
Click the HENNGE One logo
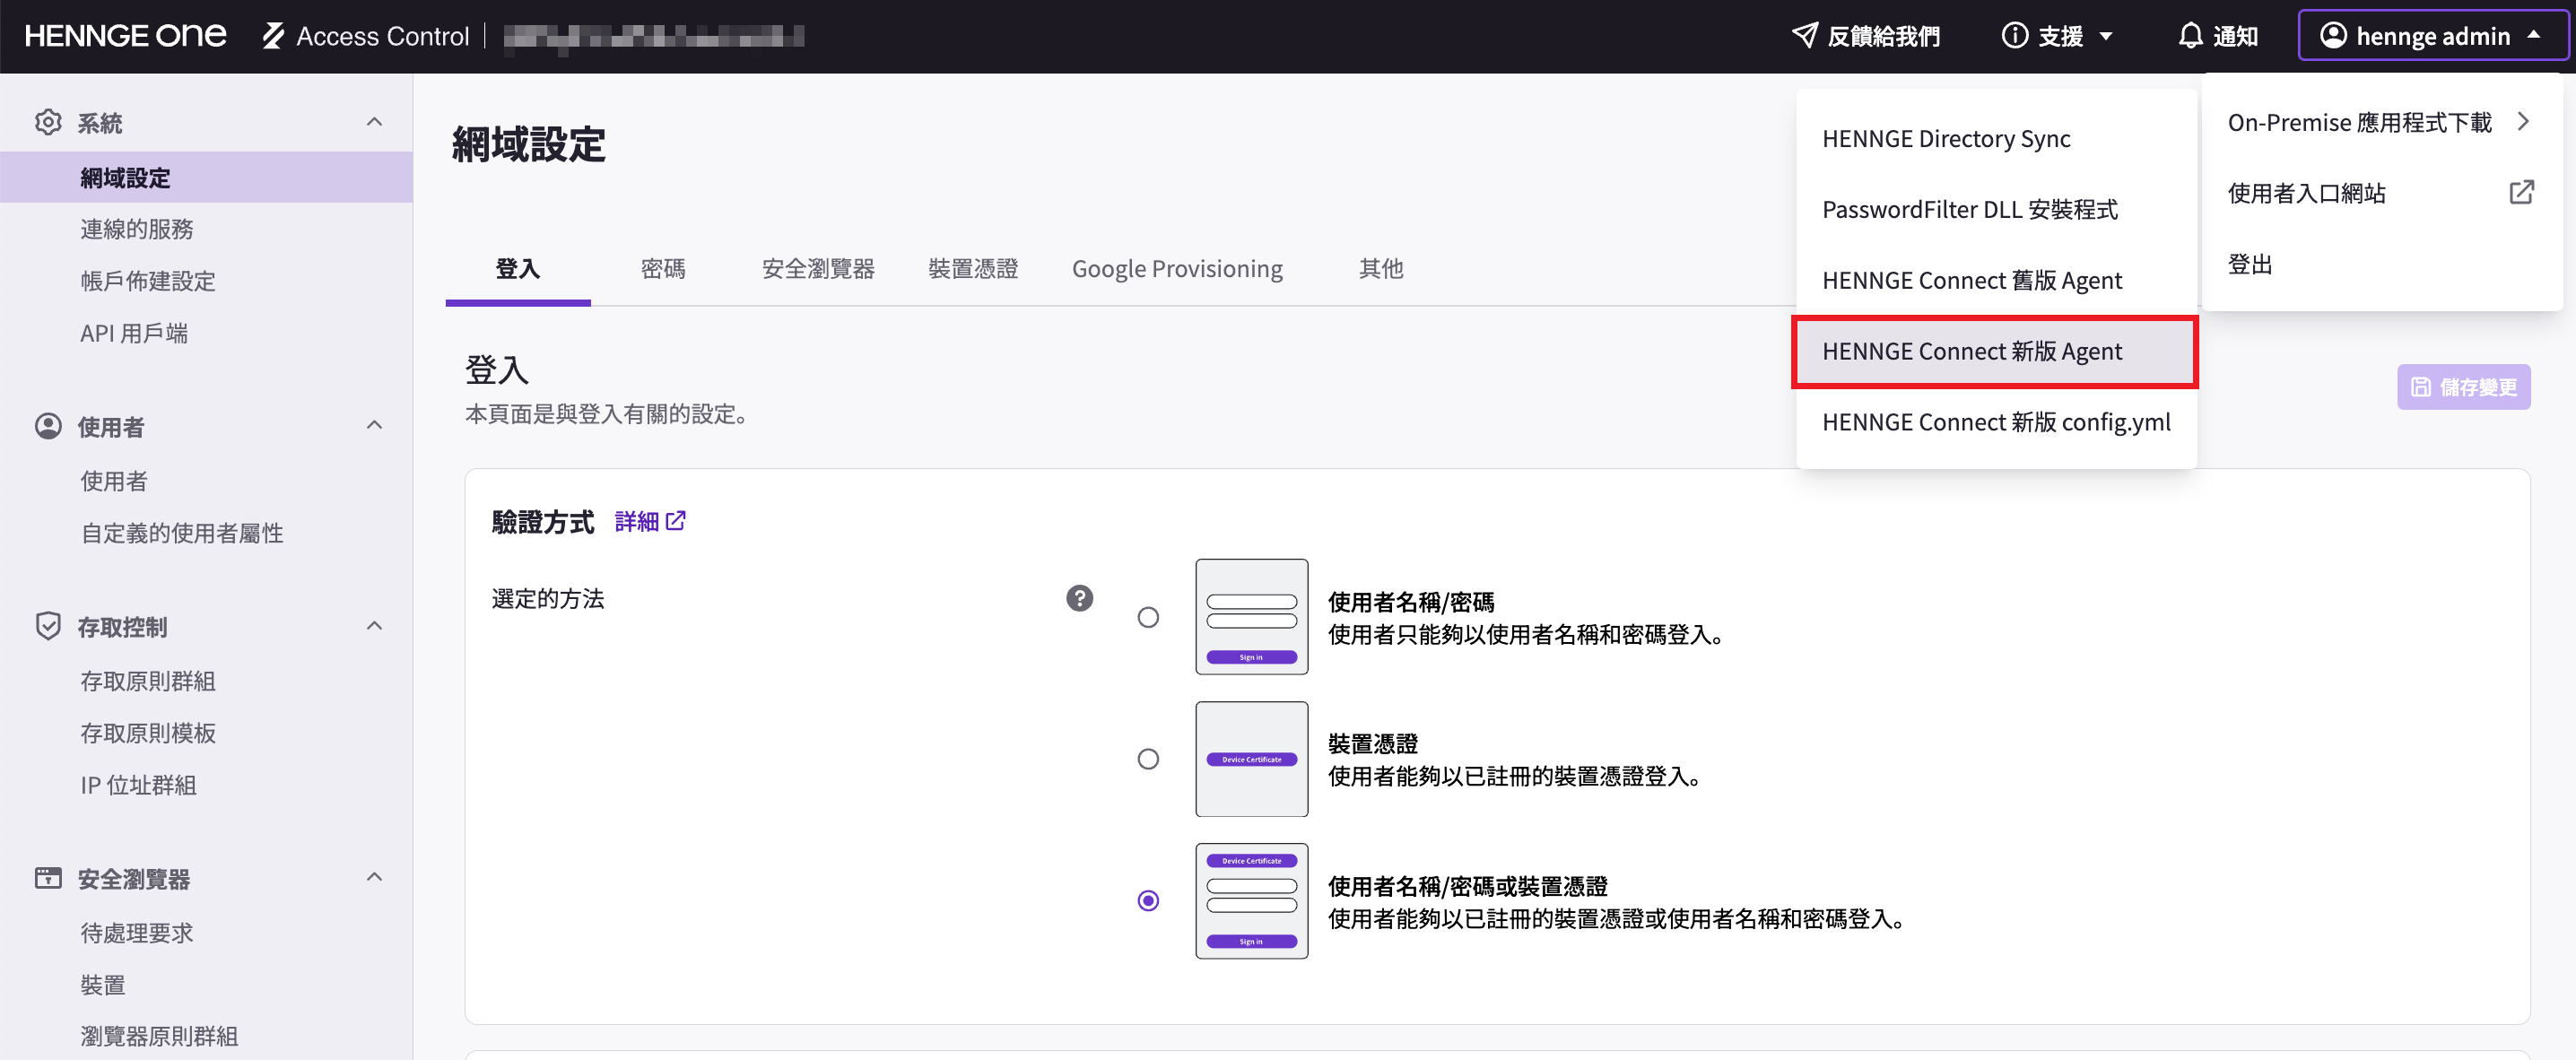tap(125, 36)
